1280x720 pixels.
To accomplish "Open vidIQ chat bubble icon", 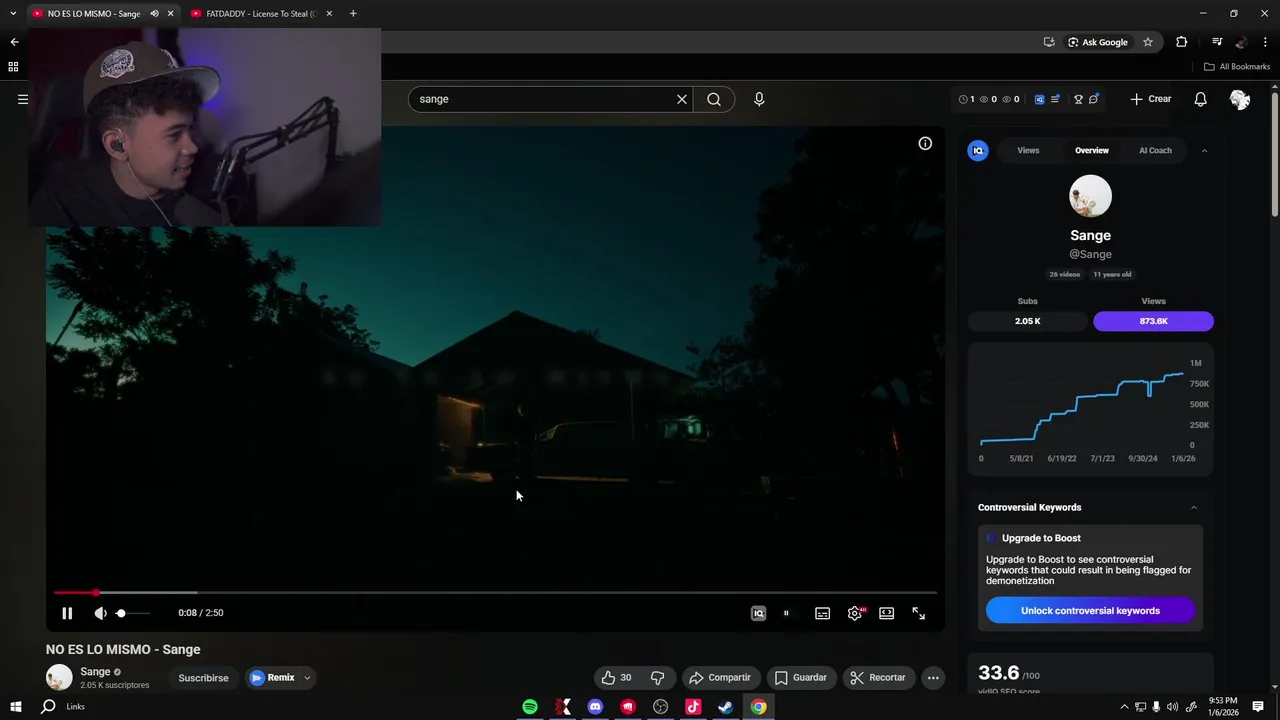I will (x=1094, y=99).
